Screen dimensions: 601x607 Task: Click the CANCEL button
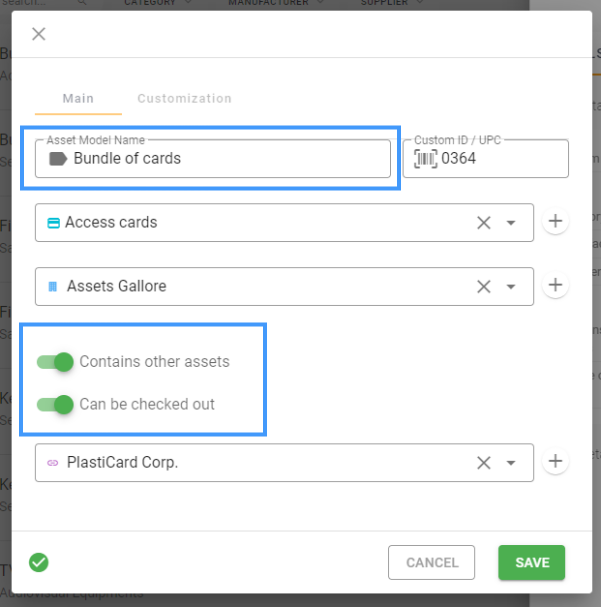click(431, 562)
